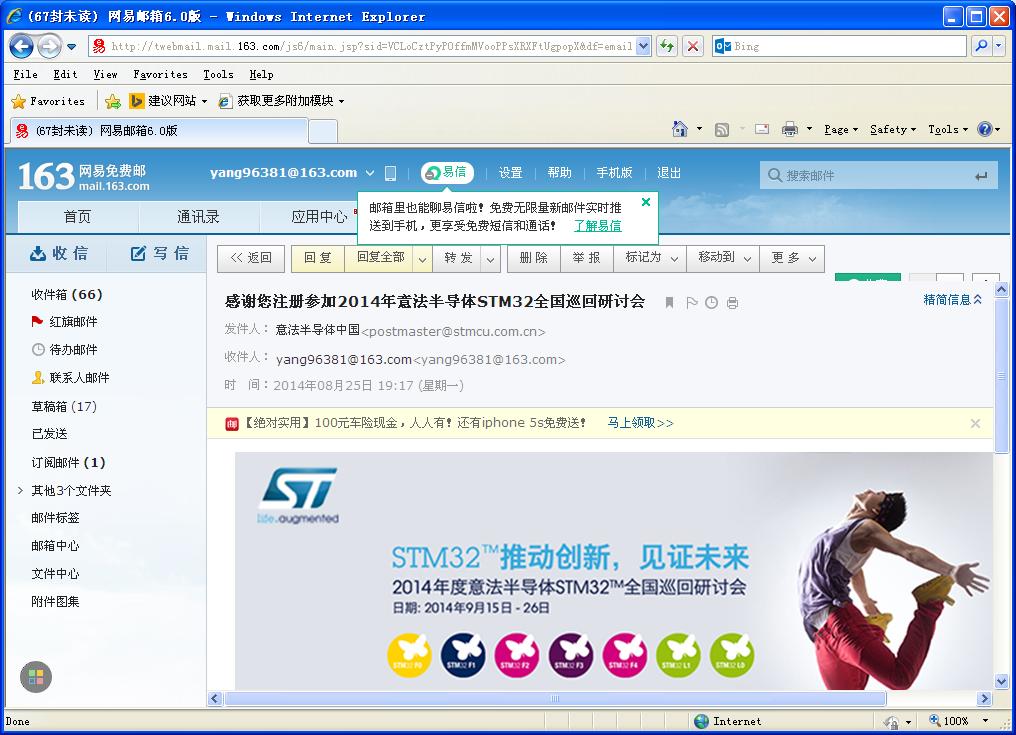This screenshot has height=735, width=1016.
Task: Click the horizontal scrollbar of the email
Action: [555, 699]
